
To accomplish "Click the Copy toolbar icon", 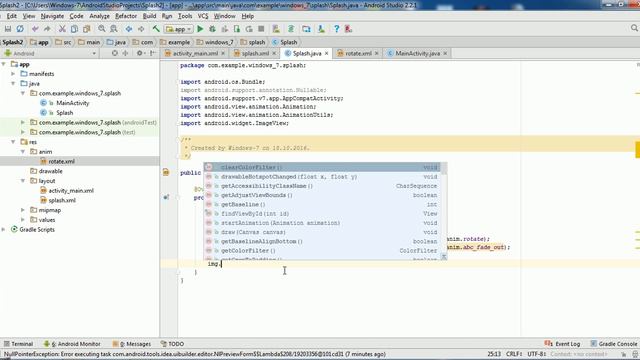I will tap(74, 29).
